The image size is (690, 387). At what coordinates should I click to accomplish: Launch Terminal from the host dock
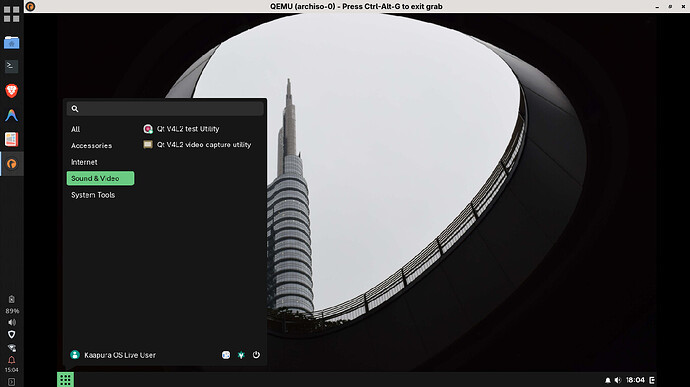pos(11,66)
